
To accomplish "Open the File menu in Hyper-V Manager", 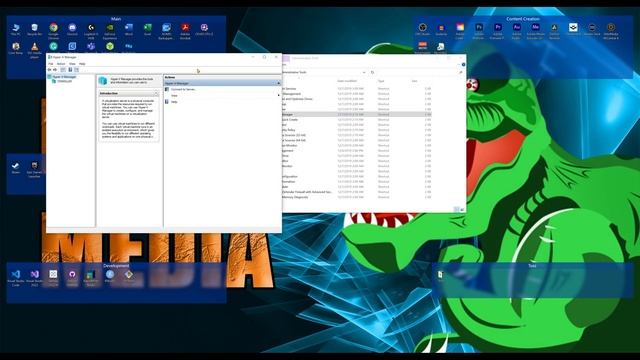I will (51, 64).
